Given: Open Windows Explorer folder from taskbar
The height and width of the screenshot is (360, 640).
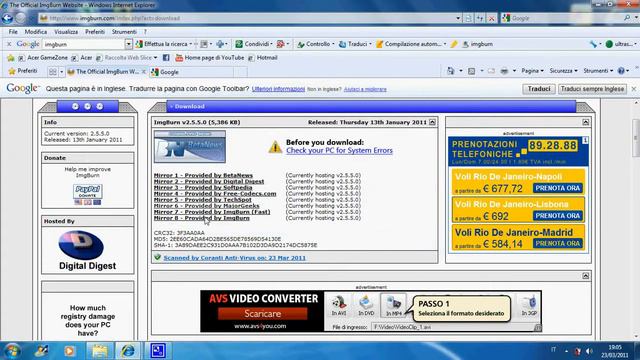Looking at the screenshot, I should tap(99, 351).
